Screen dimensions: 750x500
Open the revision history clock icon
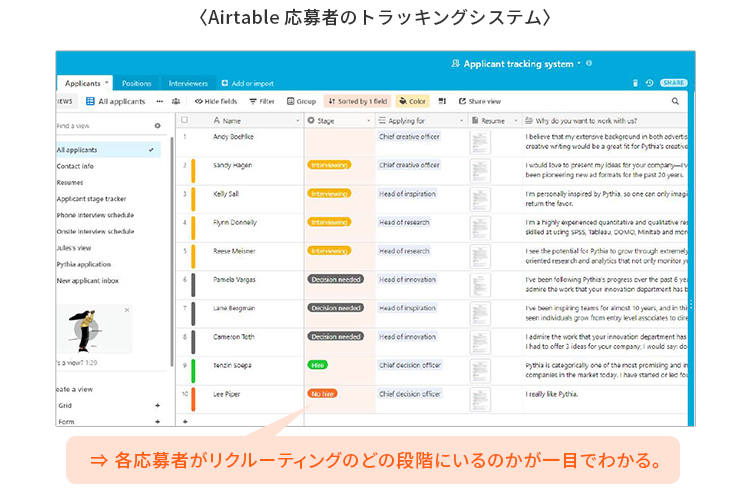(649, 83)
